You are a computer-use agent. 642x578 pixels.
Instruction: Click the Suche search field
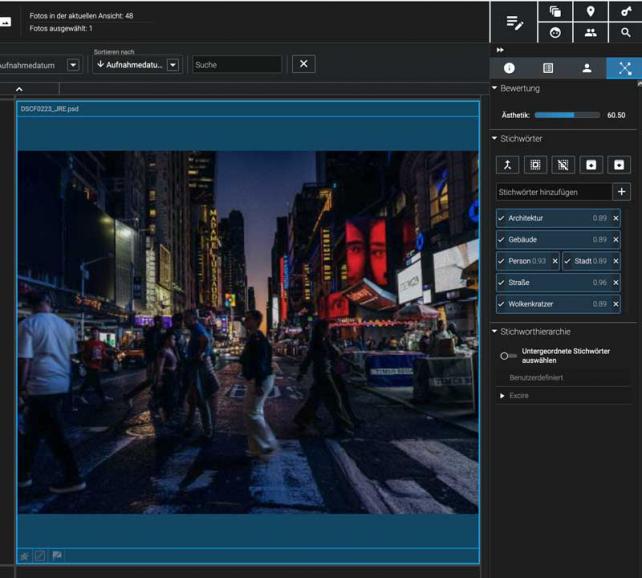pos(237,65)
